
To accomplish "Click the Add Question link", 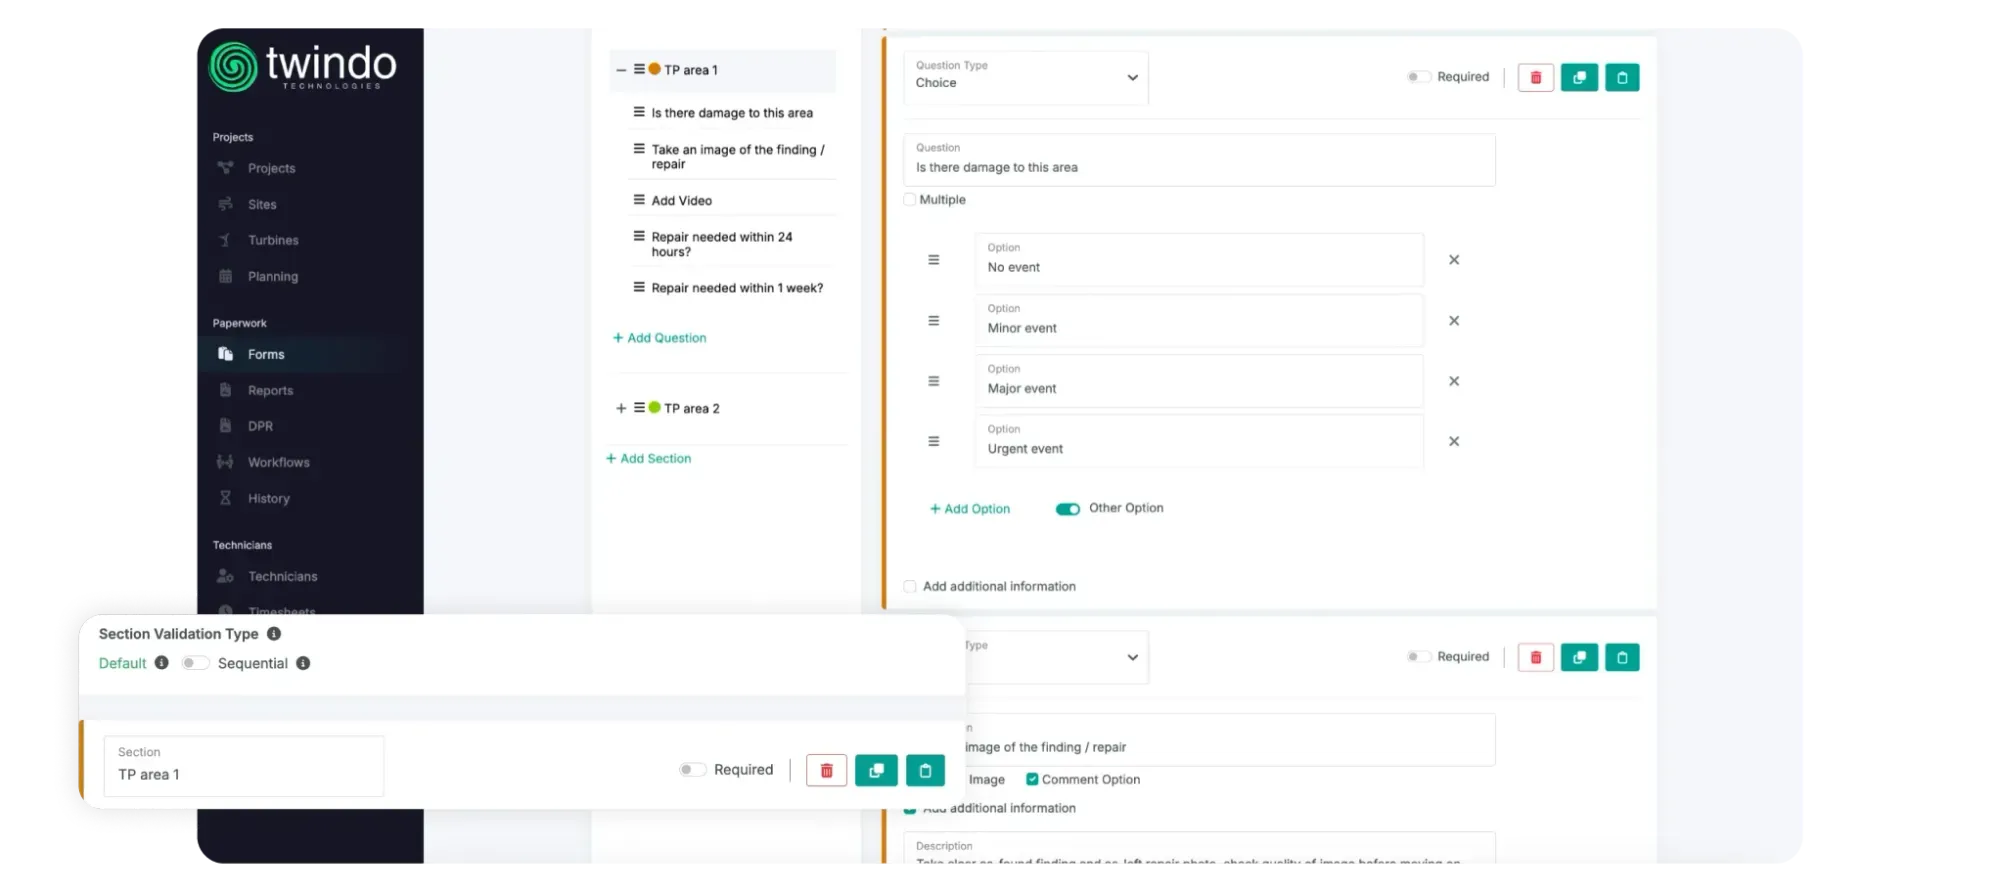I will click(x=660, y=338).
